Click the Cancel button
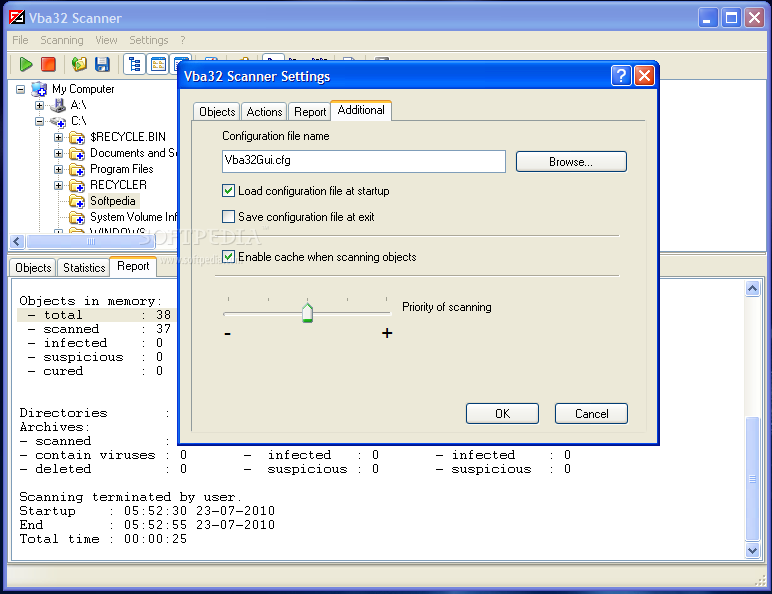 click(x=591, y=414)
